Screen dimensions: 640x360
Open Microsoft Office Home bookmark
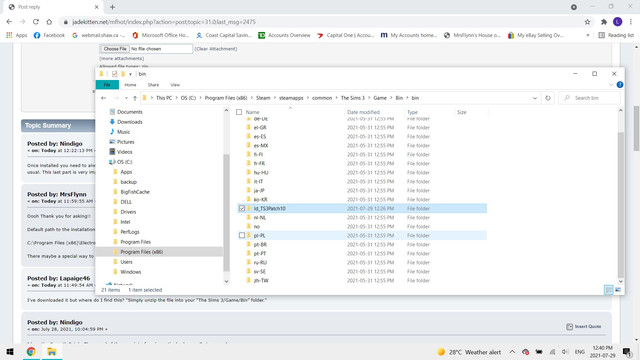pos(160,35)
